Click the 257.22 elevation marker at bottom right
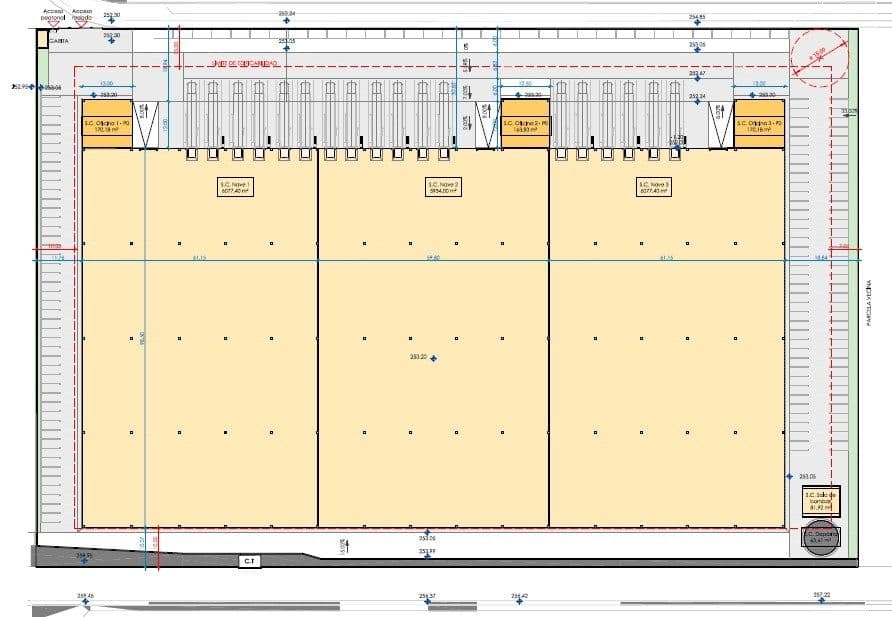This screenshot has height=617, width=892. [x=821, y=601]
